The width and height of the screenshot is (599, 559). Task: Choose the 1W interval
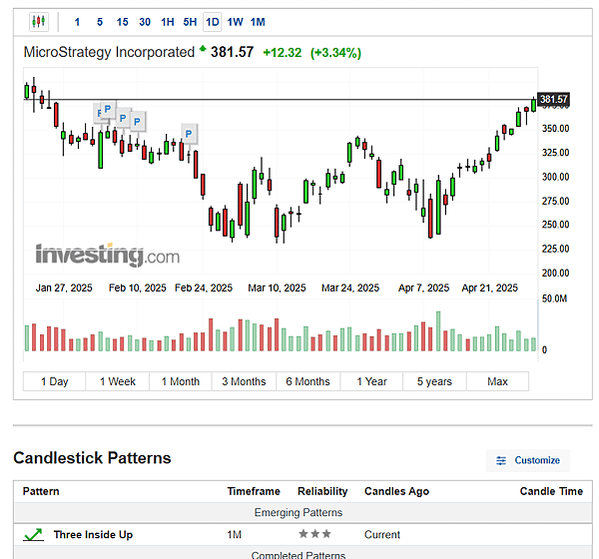coord(235,22)
